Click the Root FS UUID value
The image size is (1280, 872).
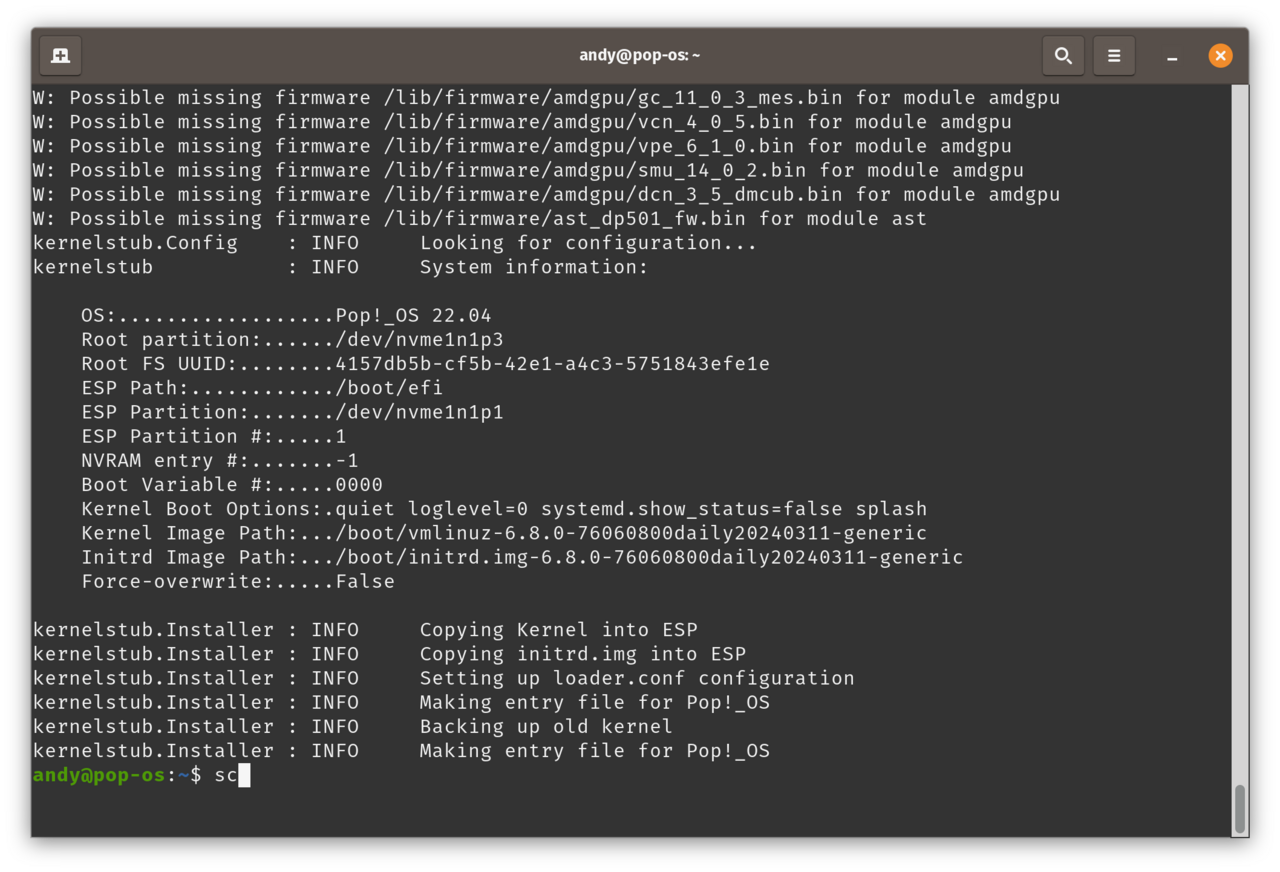coord(553,364)
